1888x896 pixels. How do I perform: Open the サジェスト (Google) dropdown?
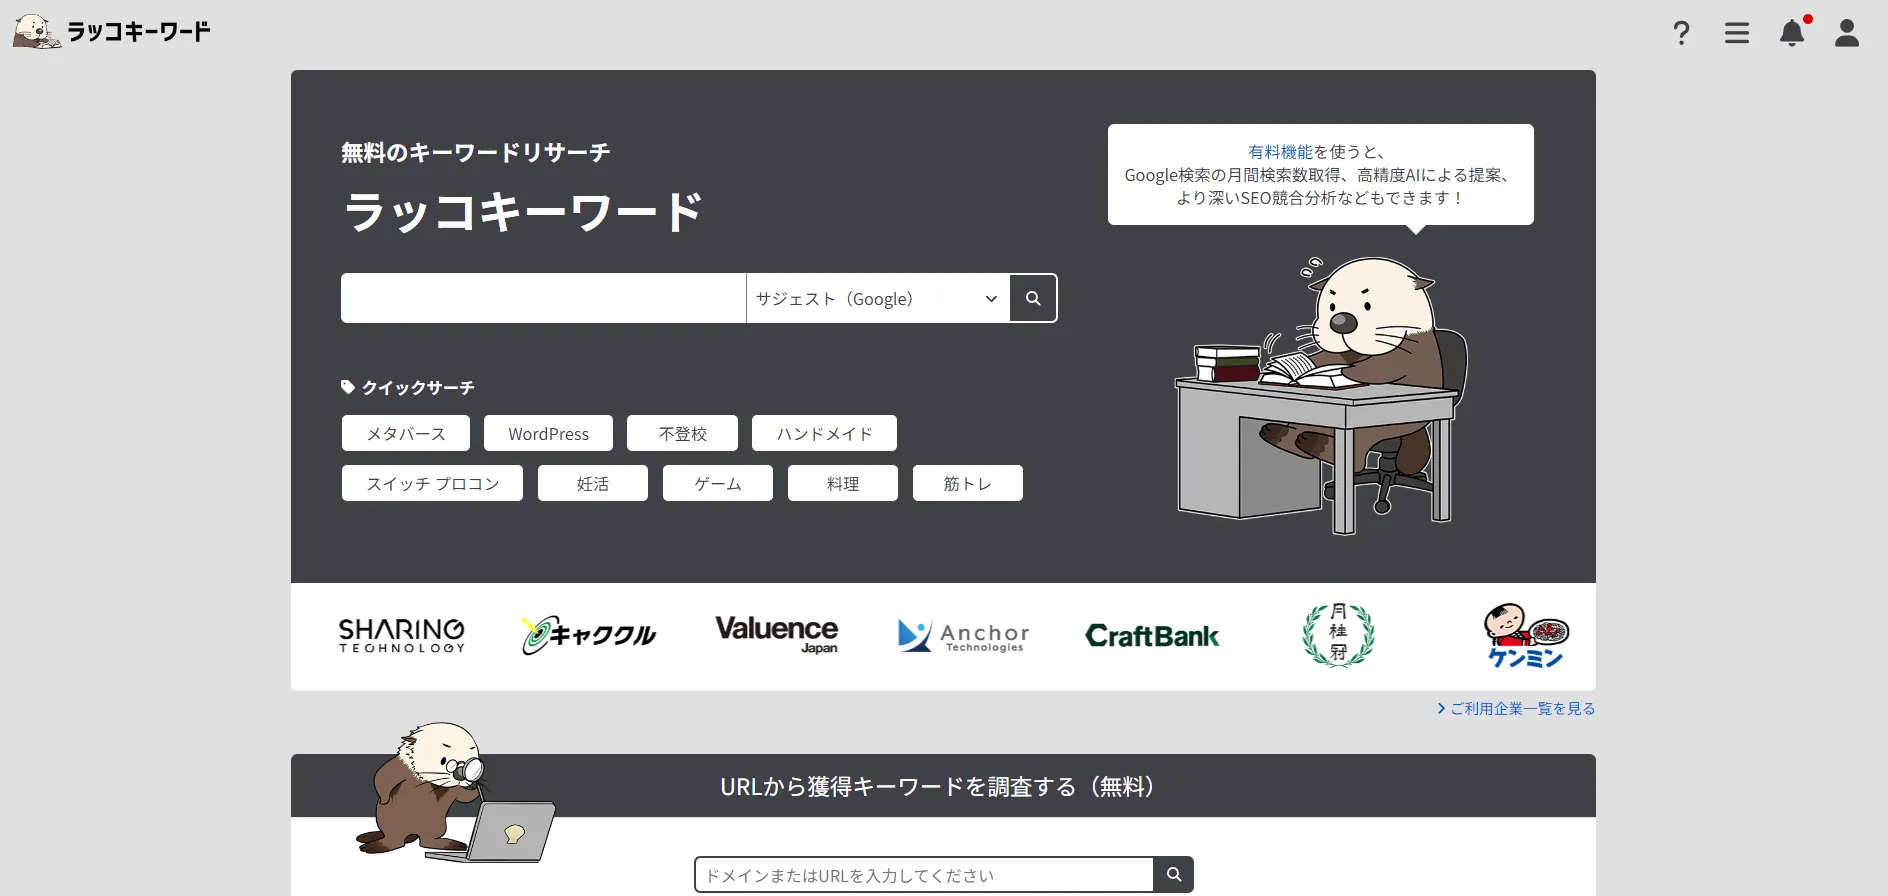pos(878,298)
